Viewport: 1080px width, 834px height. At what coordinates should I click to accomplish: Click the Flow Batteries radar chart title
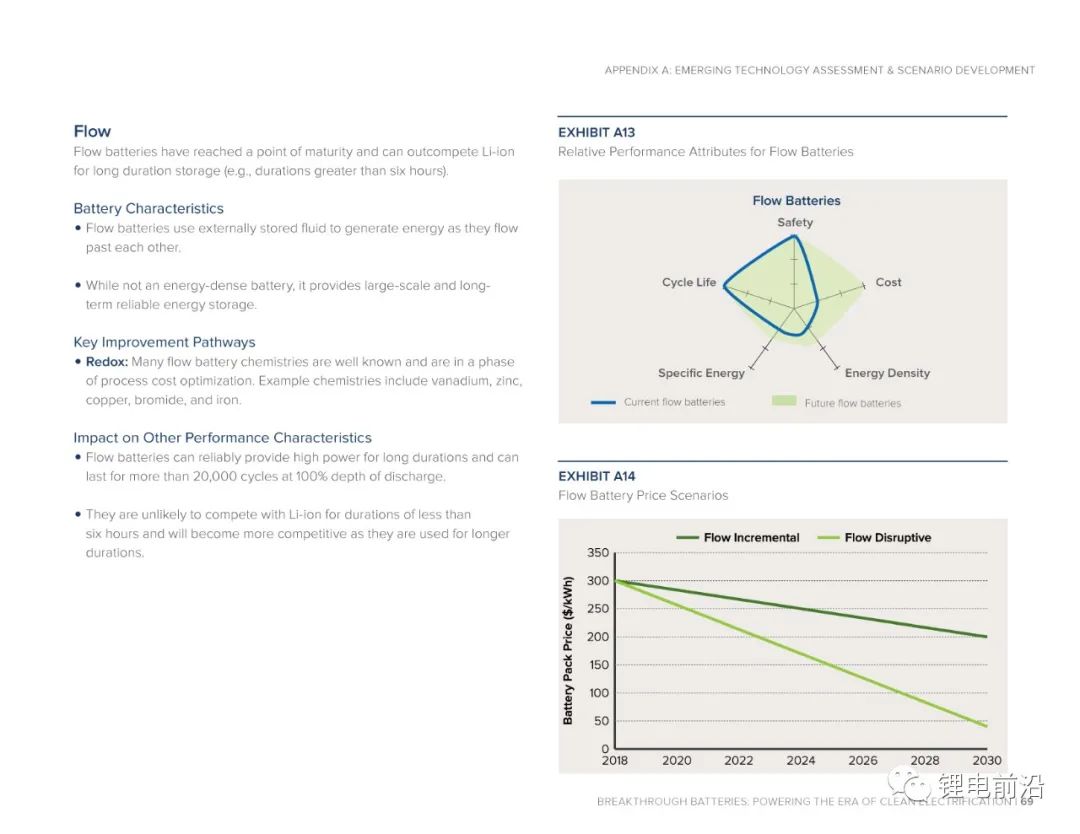pos(796,200)
